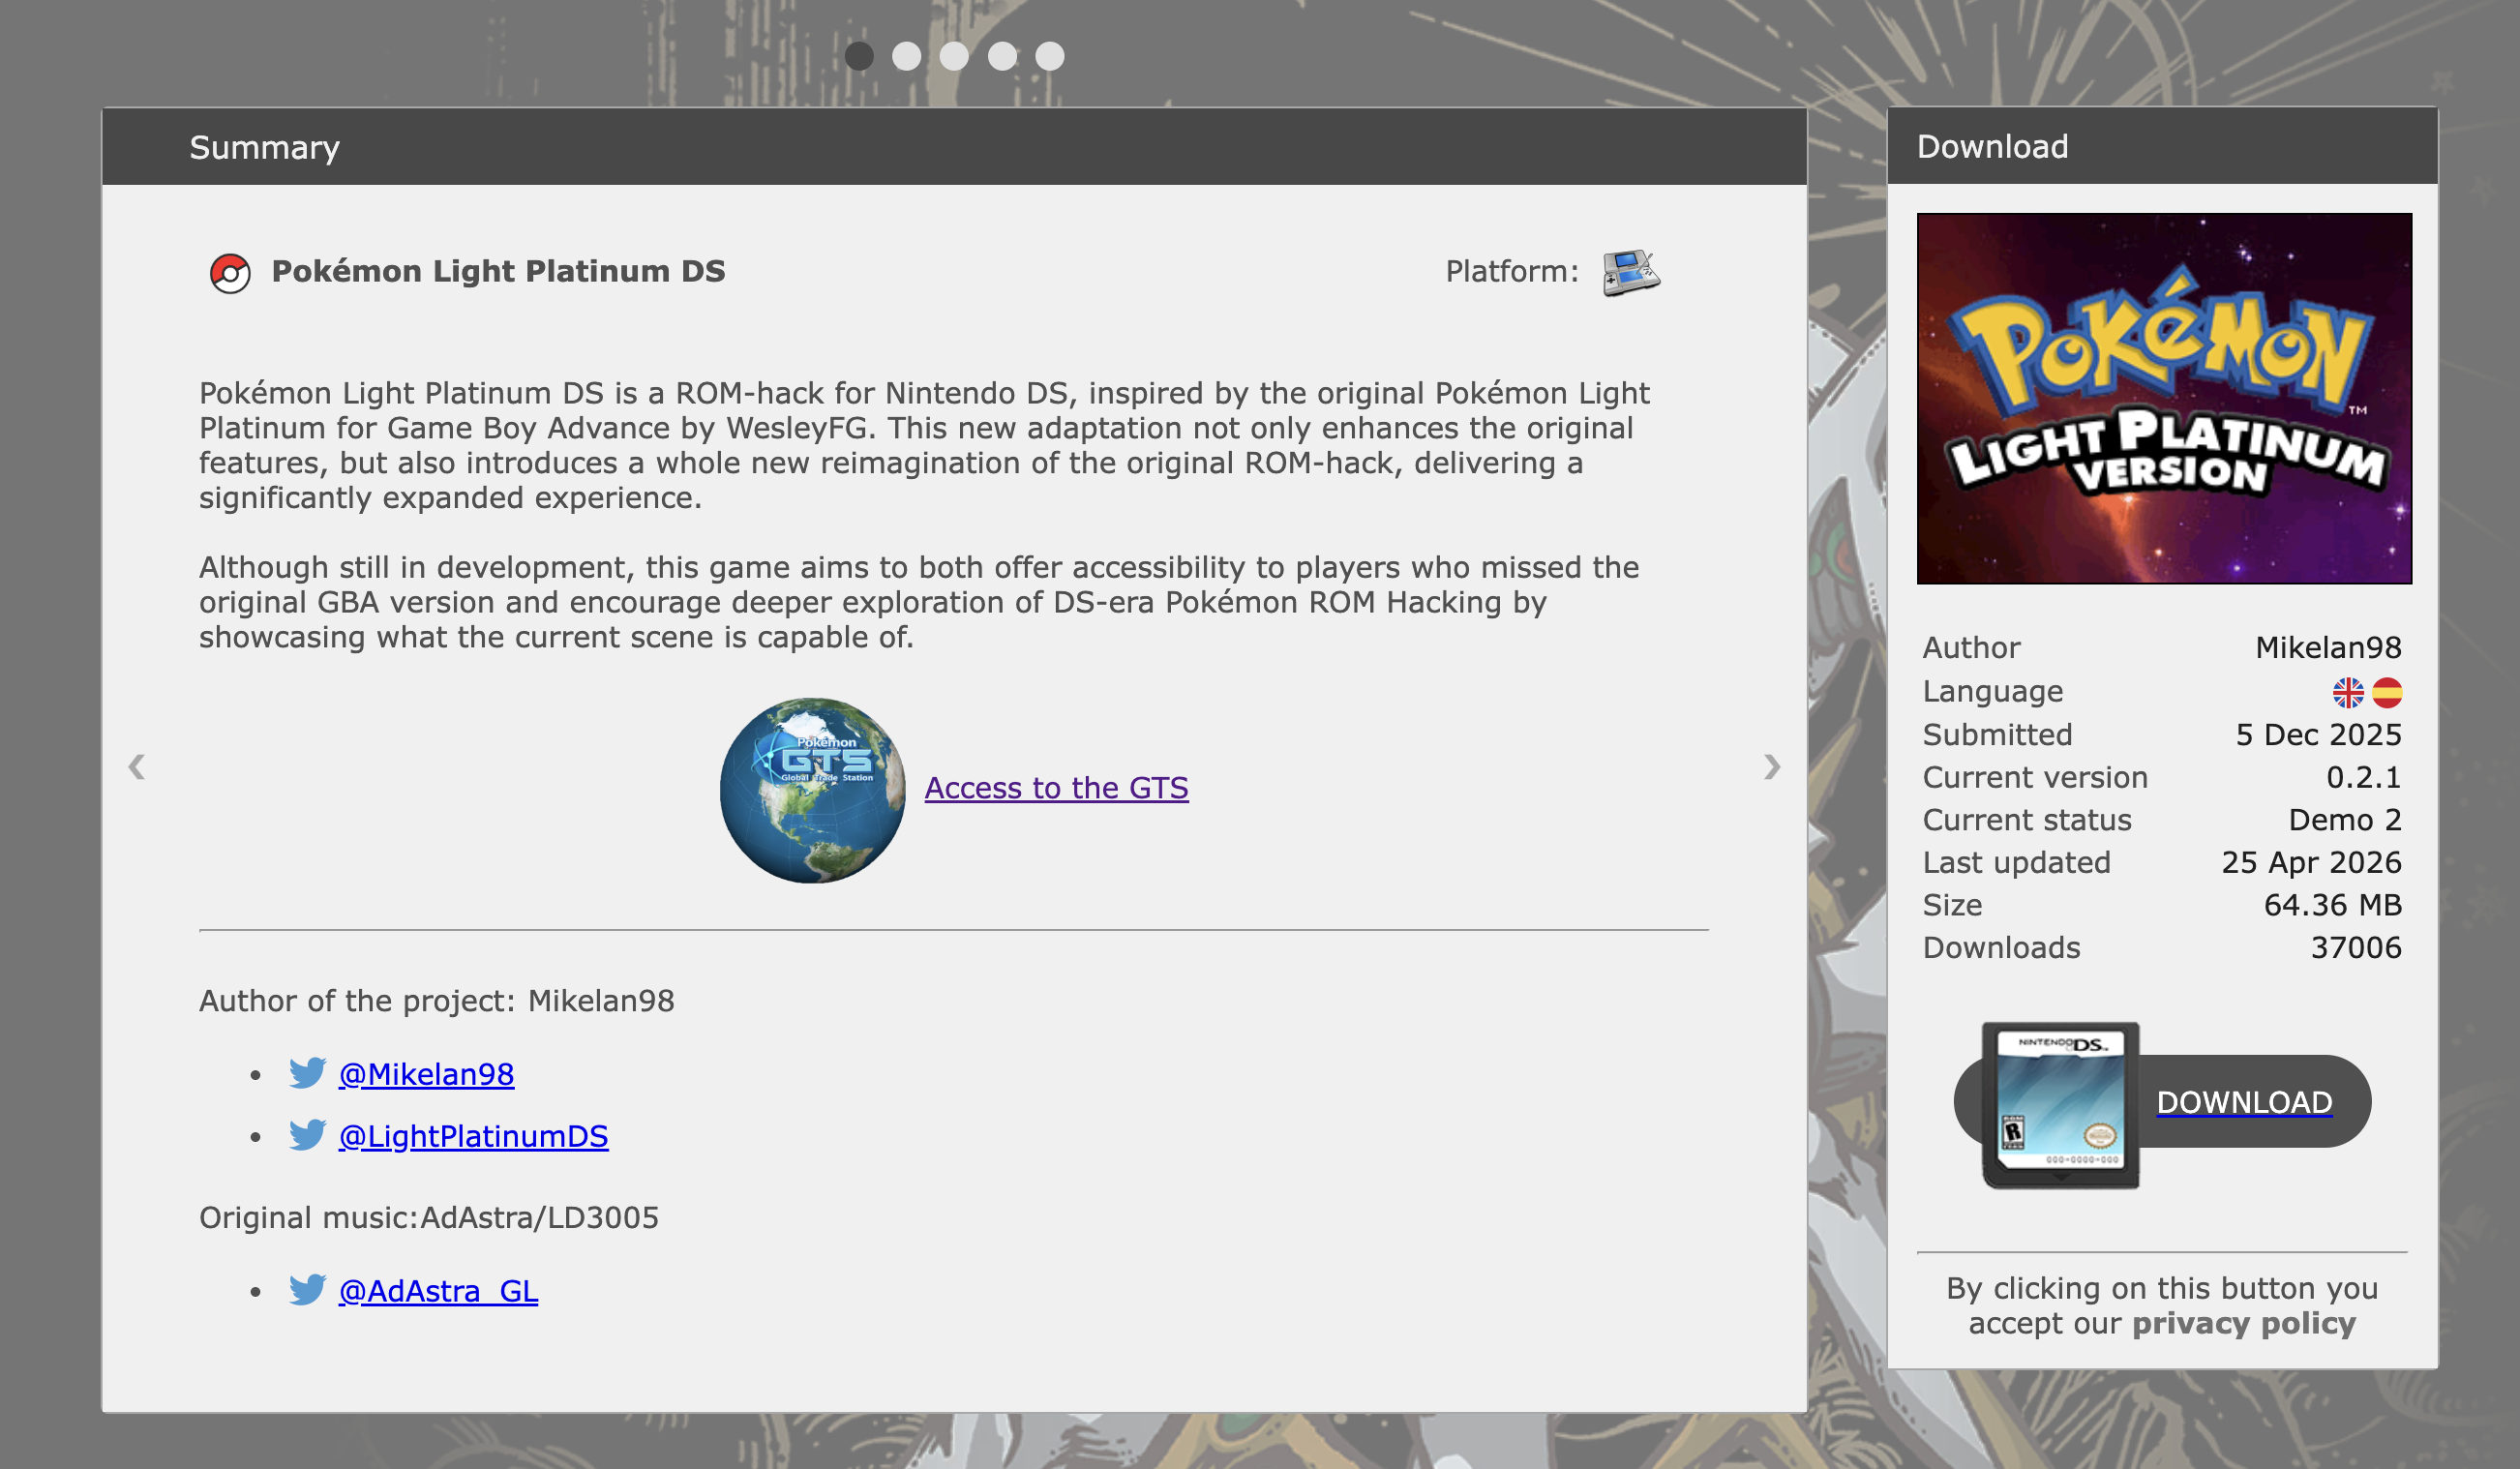Click the Author value Mikelan98
The width and height of the screenshot is (2520, 1469).
[2328, 648]
